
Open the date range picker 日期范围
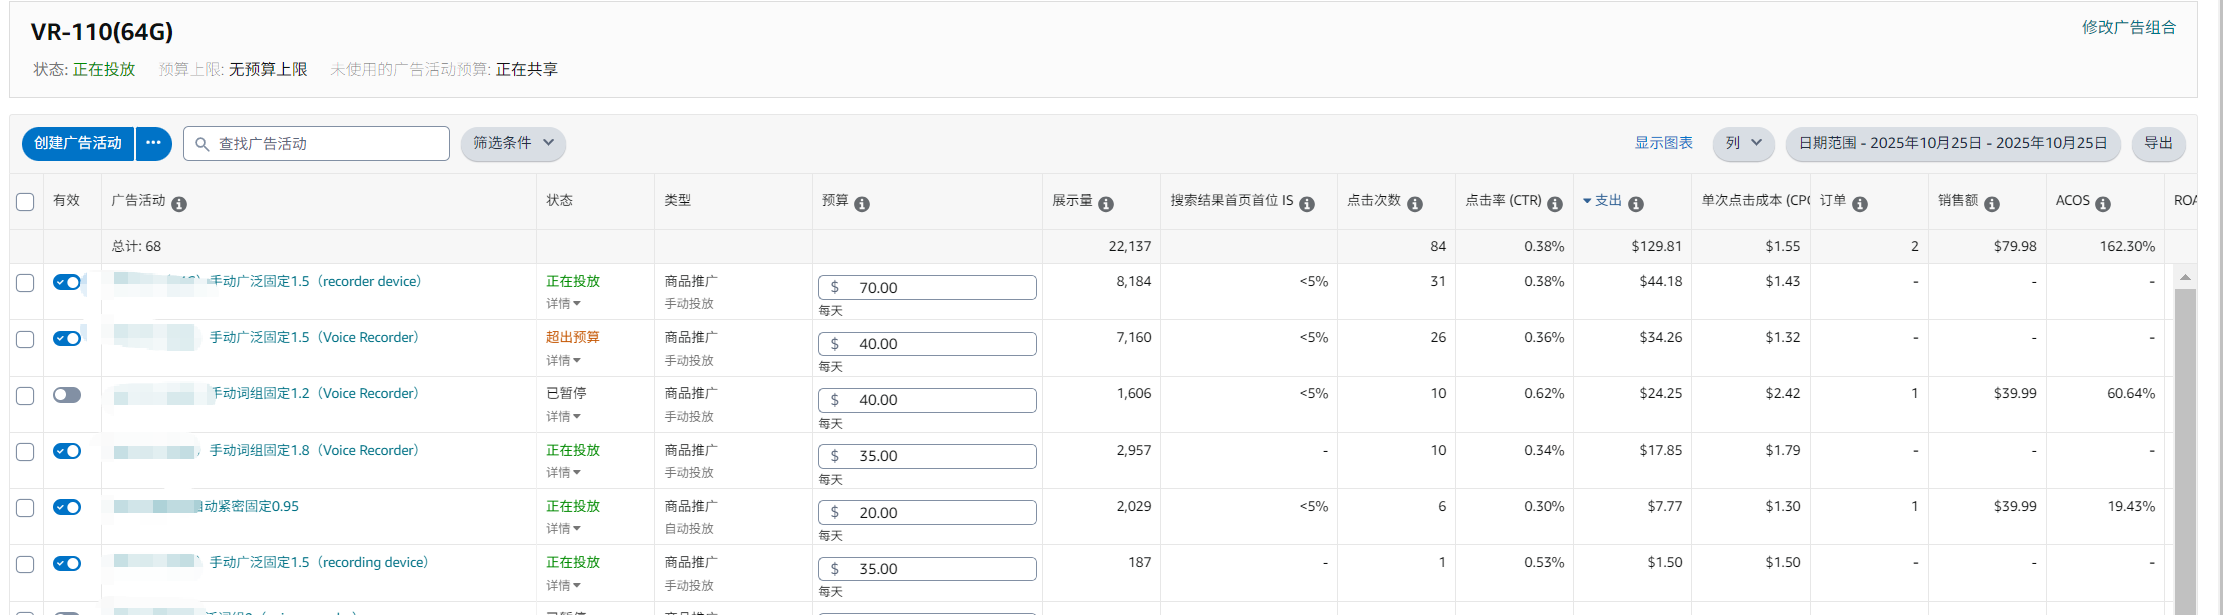tap(1952, 143)
